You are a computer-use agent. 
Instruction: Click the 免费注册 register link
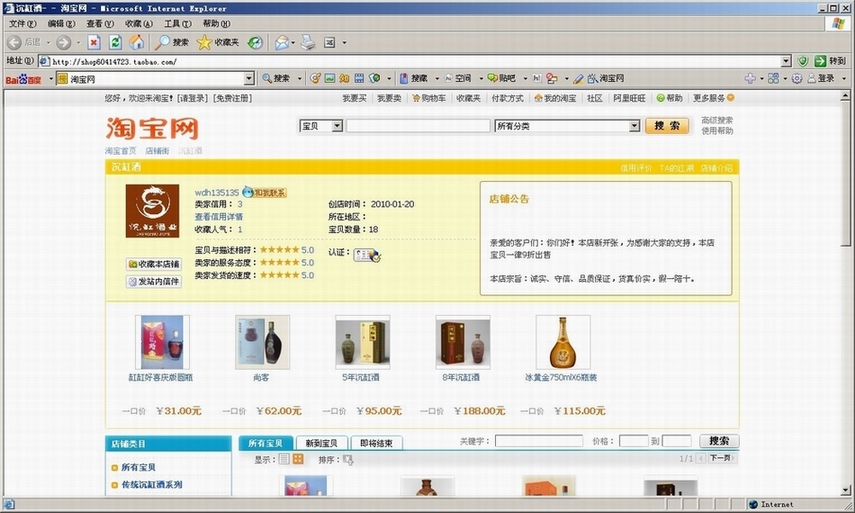coord(232,98)
